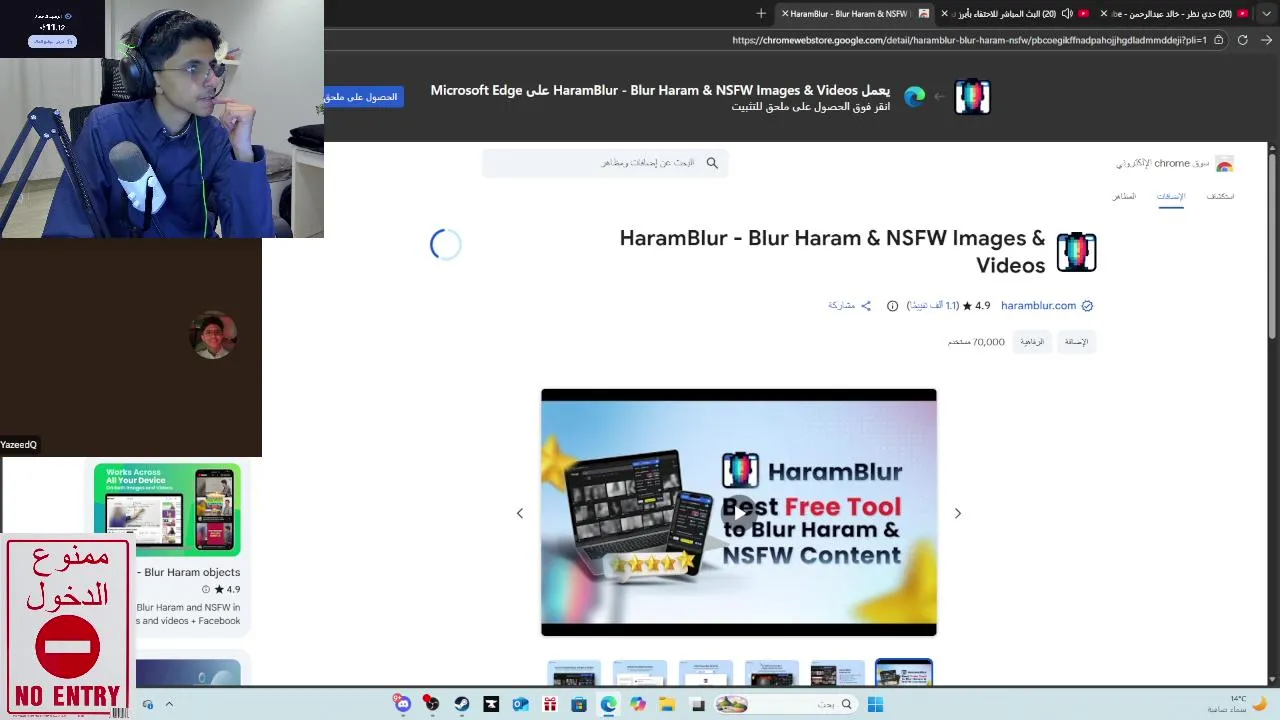Open the Task View taskbar icon
This screenshot has width=1280, height=720.
point(697,704)
